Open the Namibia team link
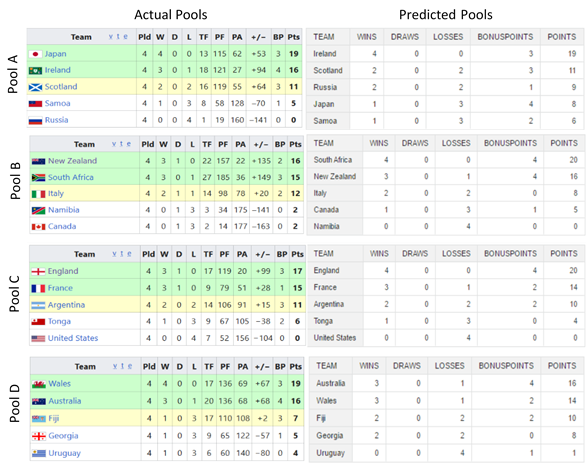 (x=64, y=210)
